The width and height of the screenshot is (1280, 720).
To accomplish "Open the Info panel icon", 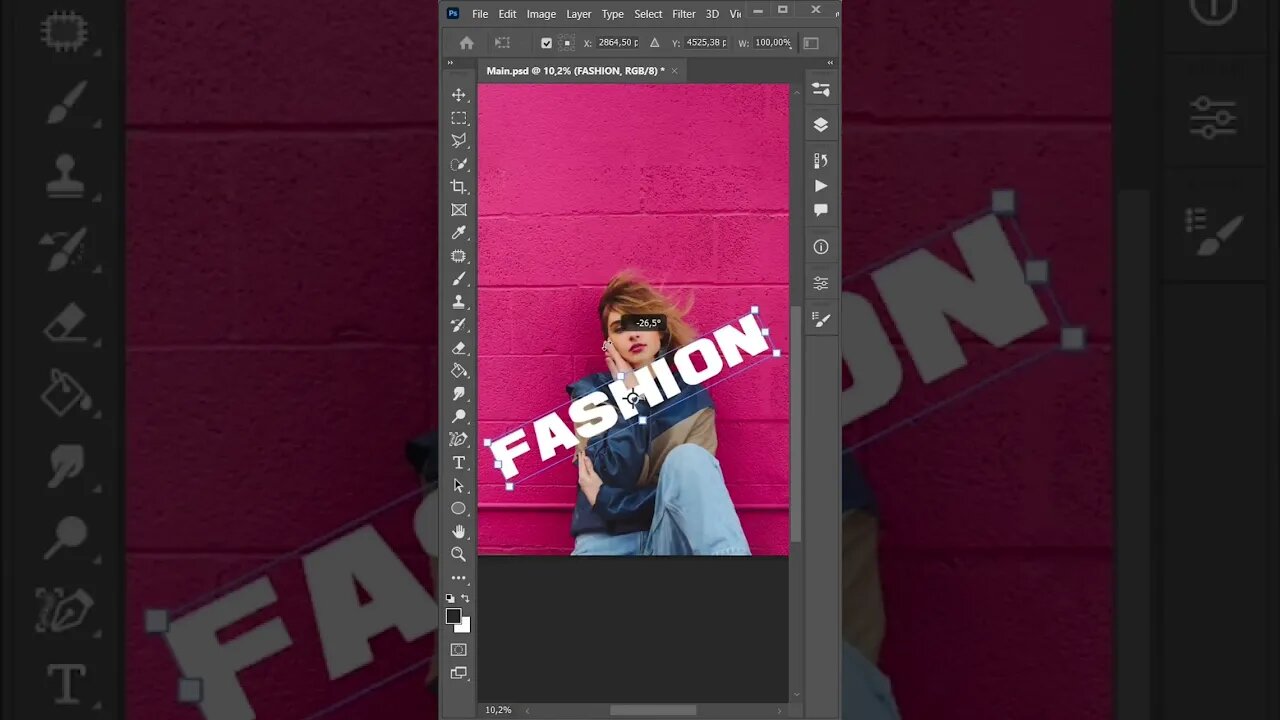I will pyautogui.click(x=821, y=247).
